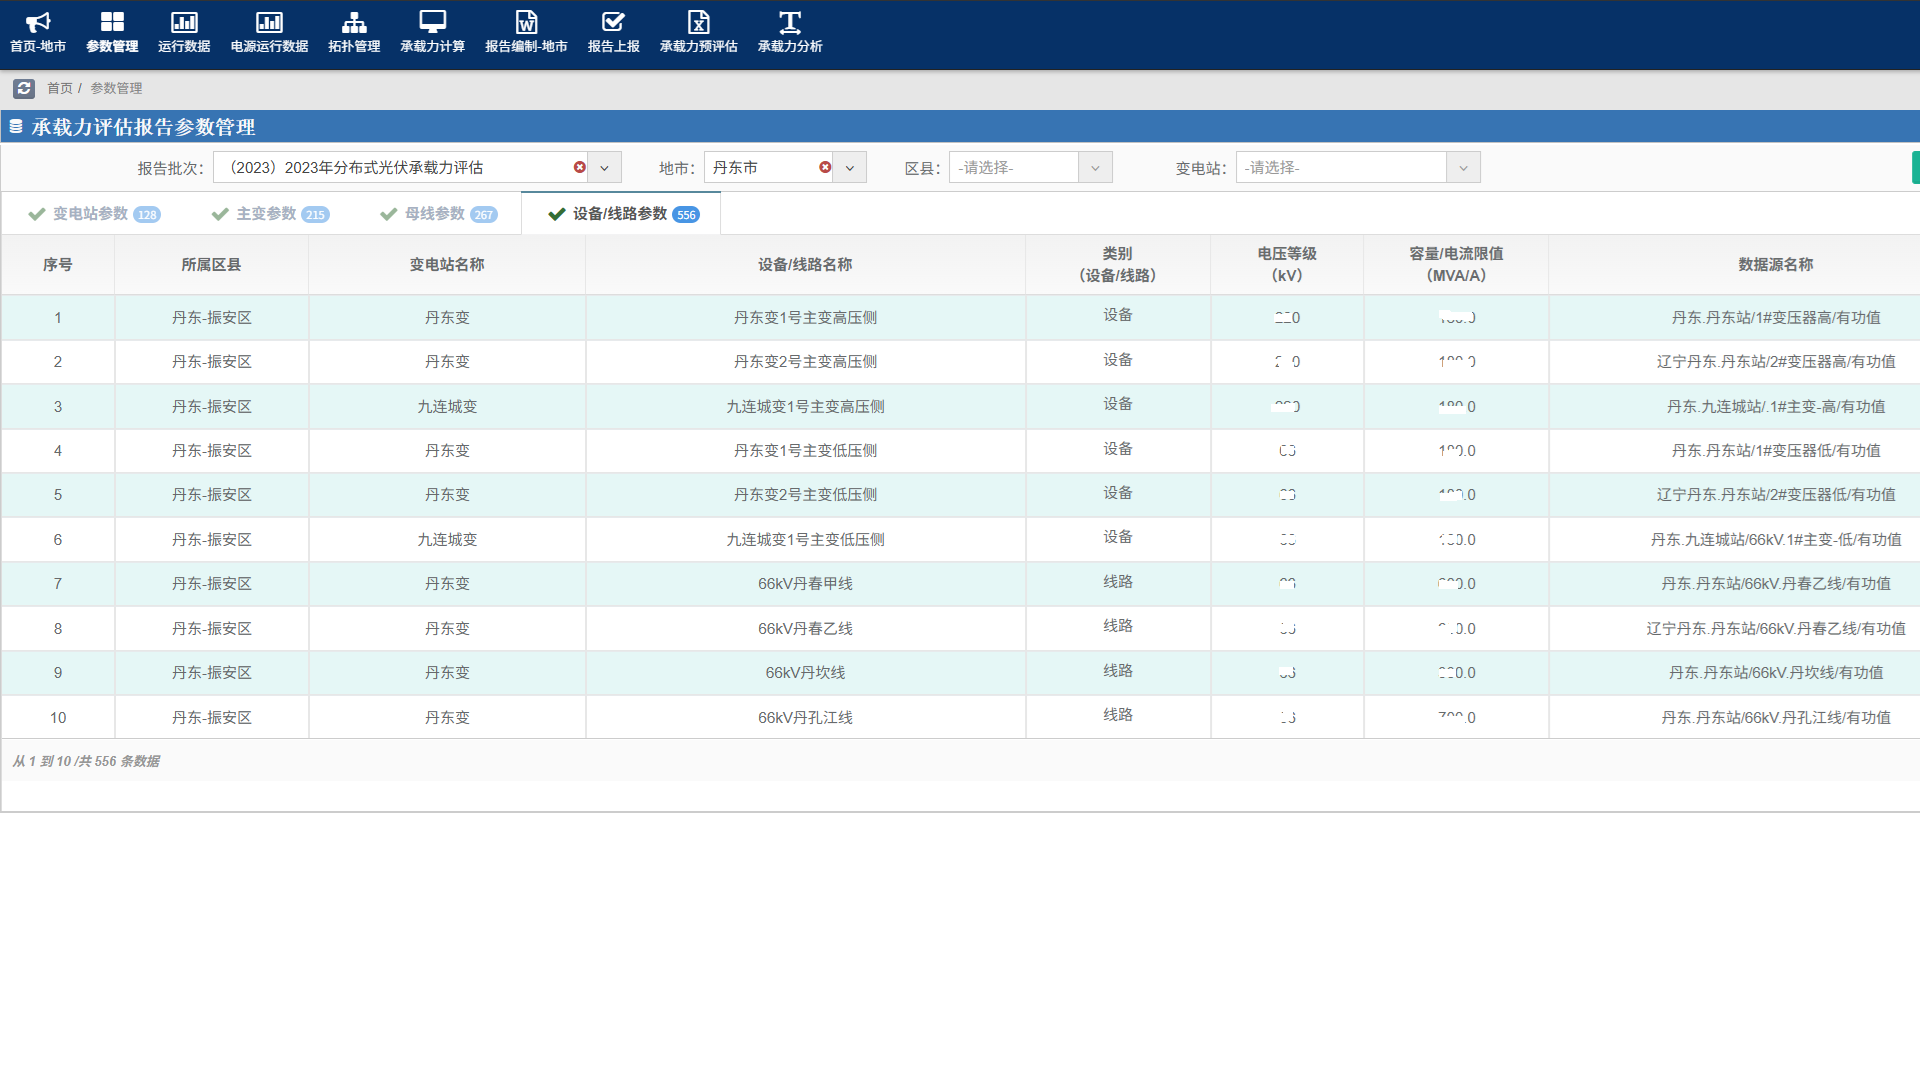Select row 5 丹东变2号主变低压侧

click(804, 495)
